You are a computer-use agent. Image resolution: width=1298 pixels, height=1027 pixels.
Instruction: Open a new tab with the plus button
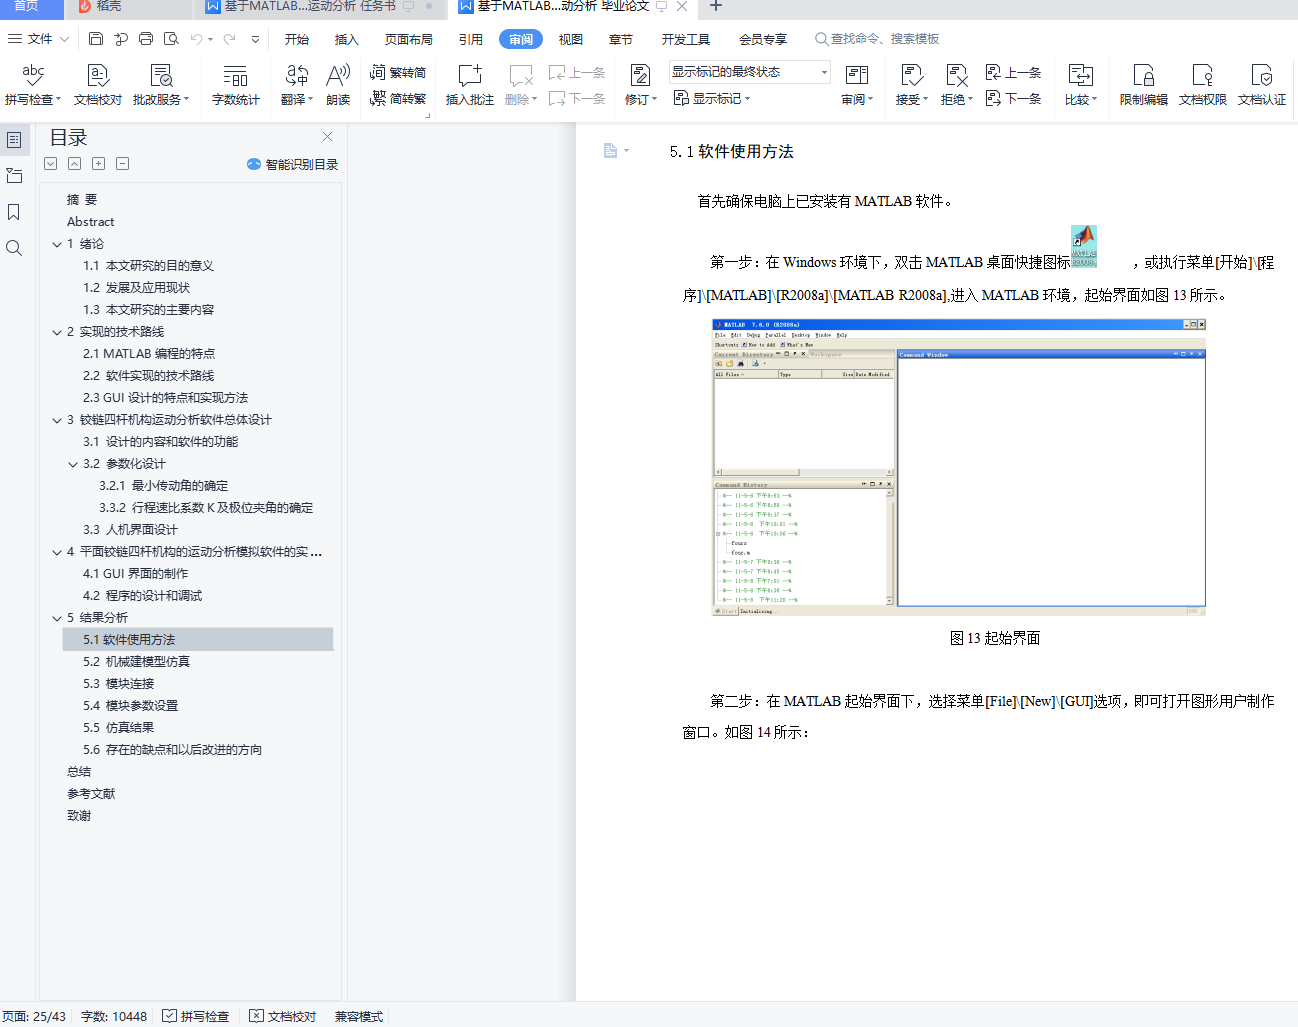[x=716, y=7]
